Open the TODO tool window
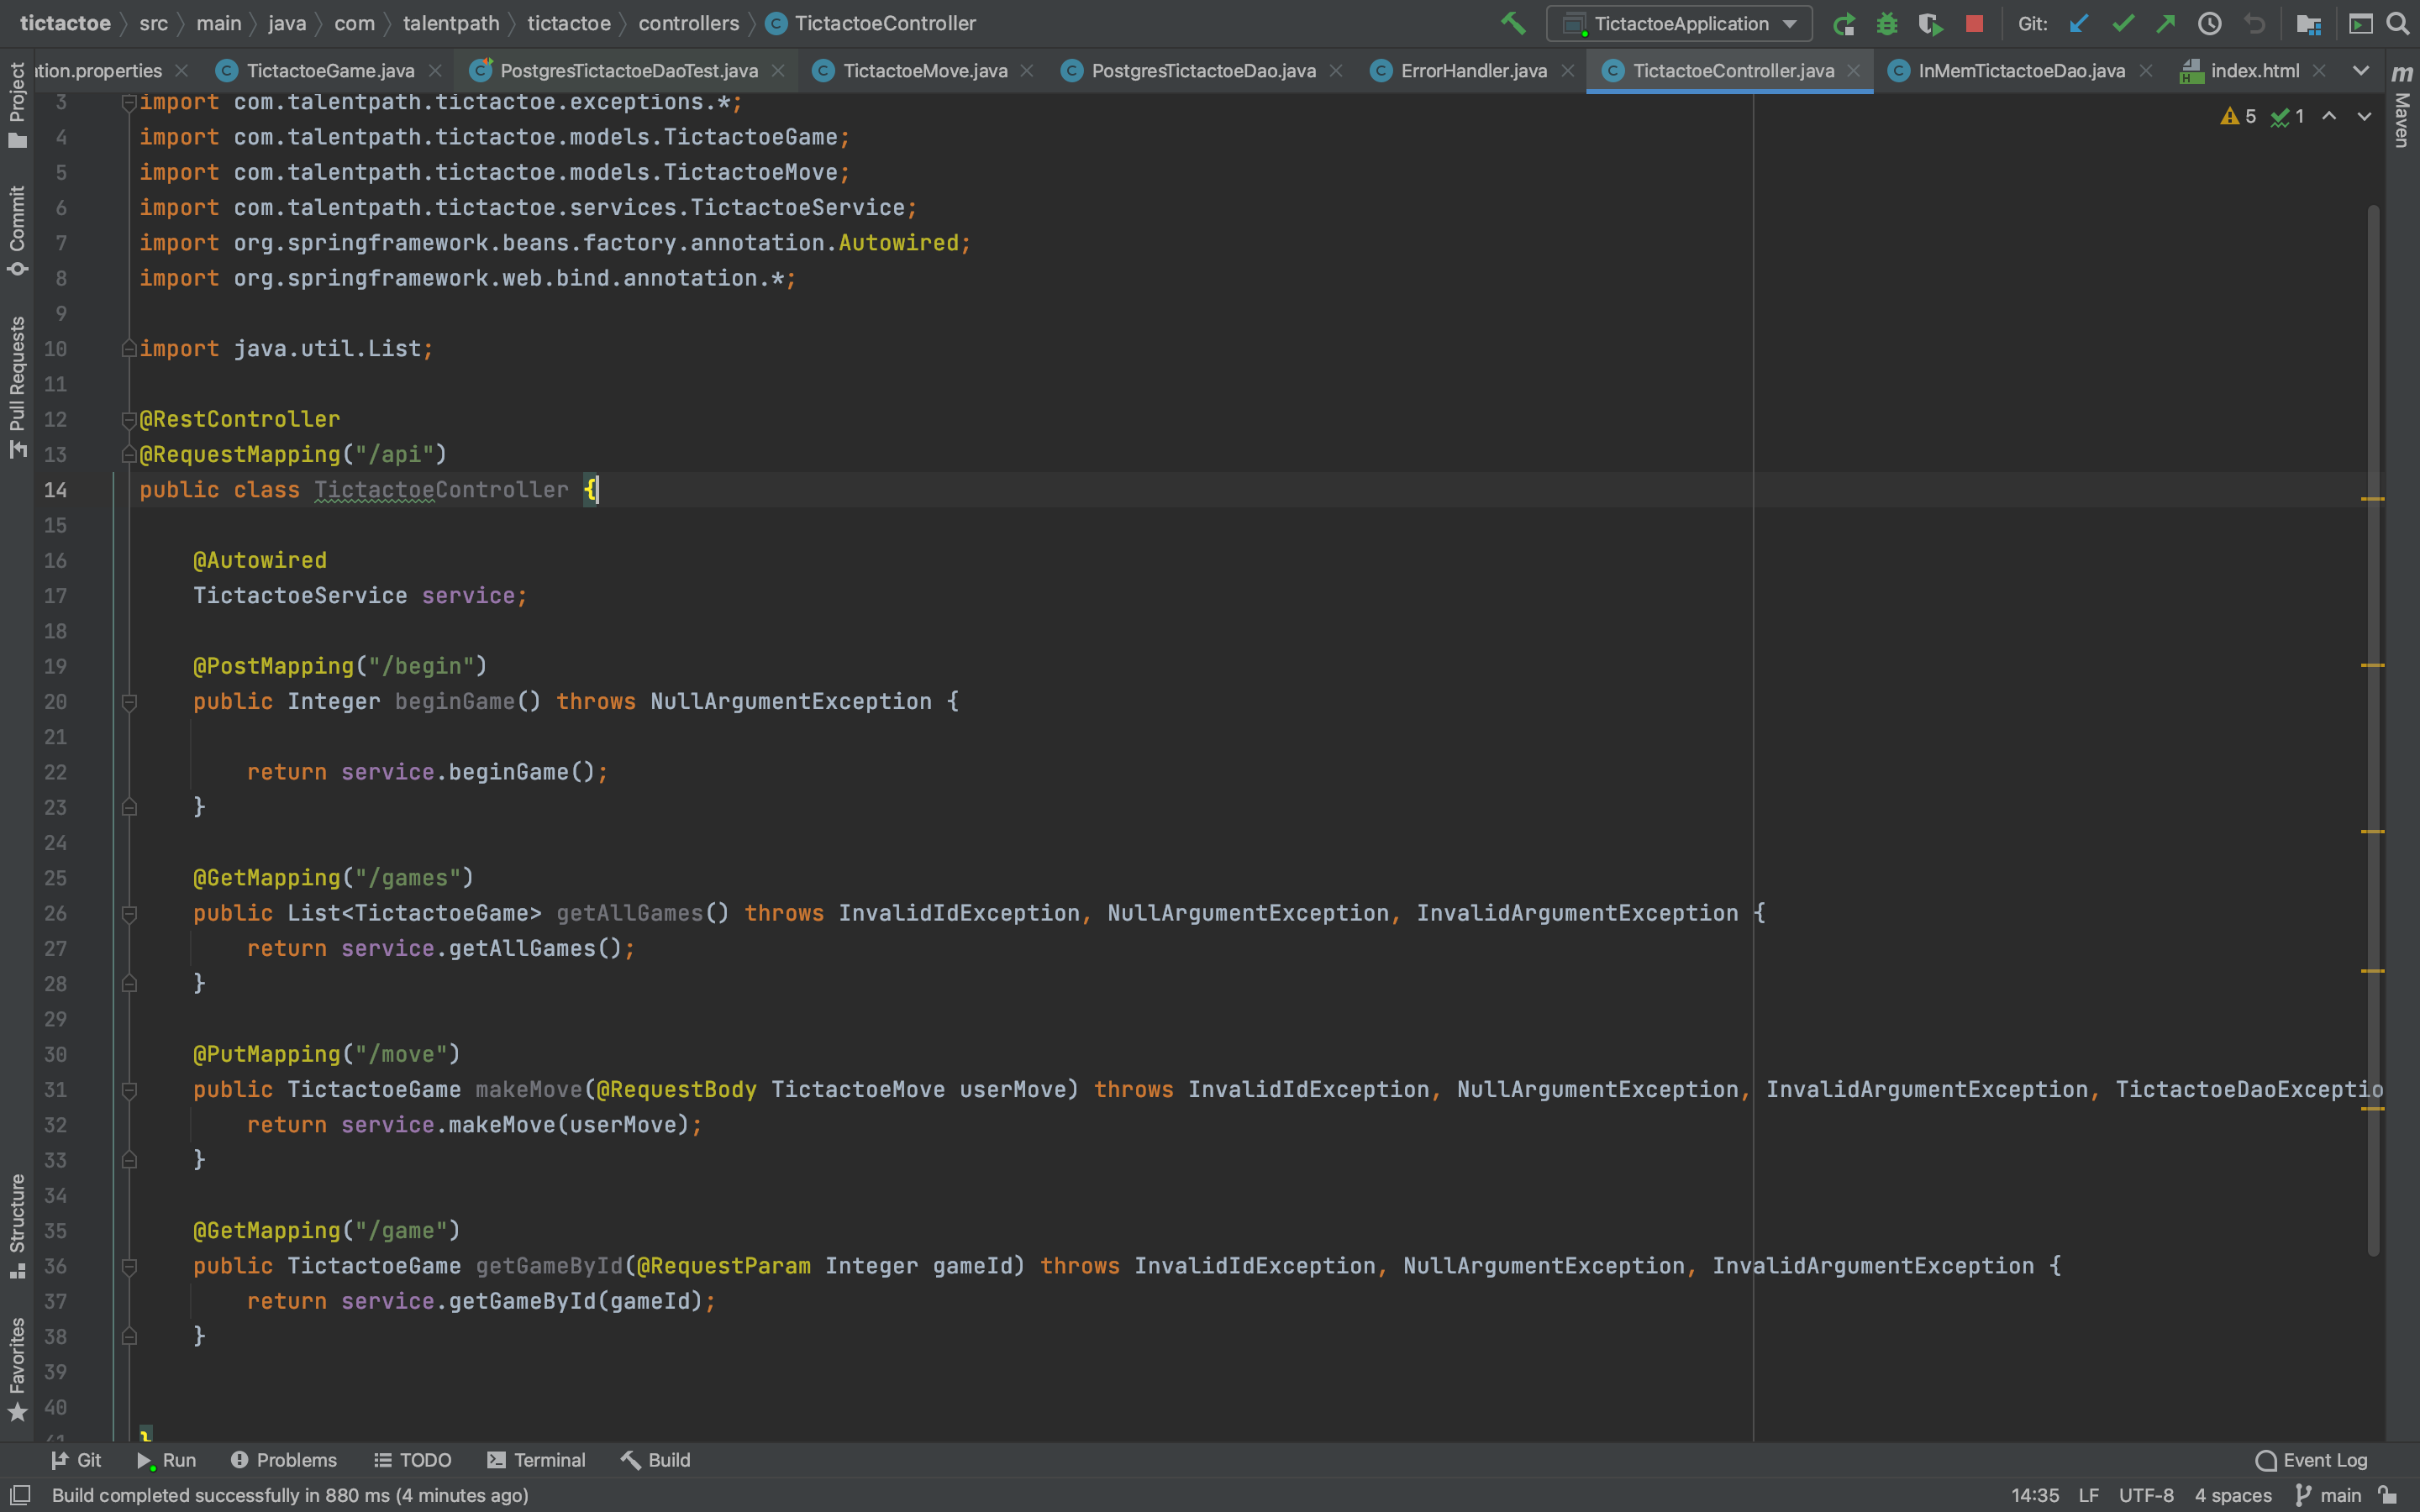The image size is (2420, 1512). [413, 1460]
